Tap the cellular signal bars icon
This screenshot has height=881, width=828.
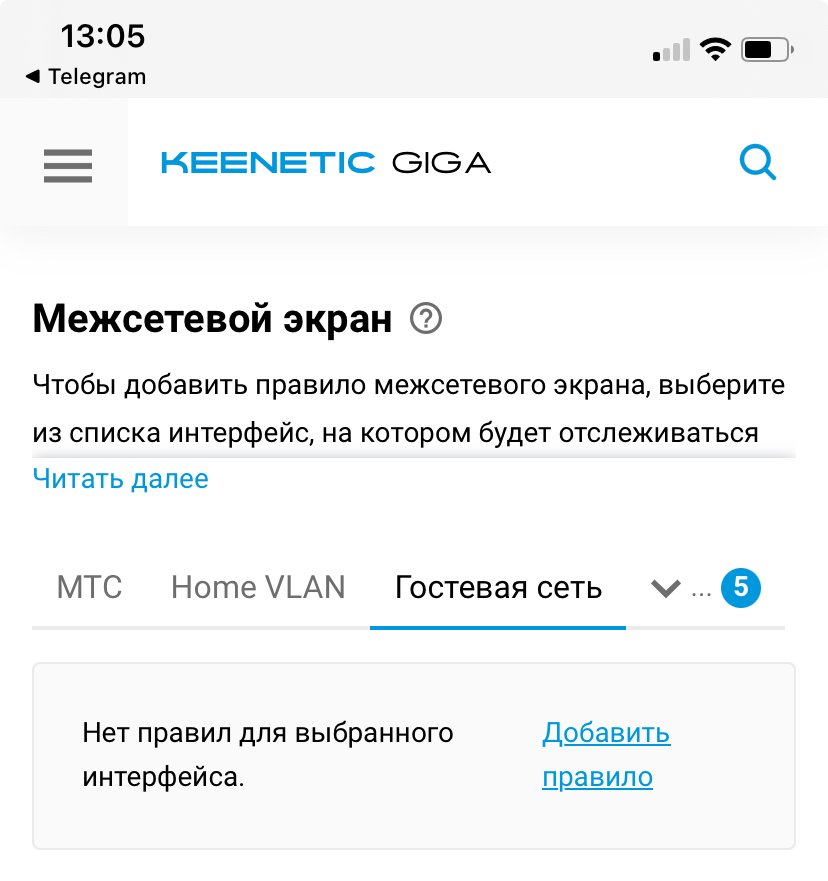point(671,51)
